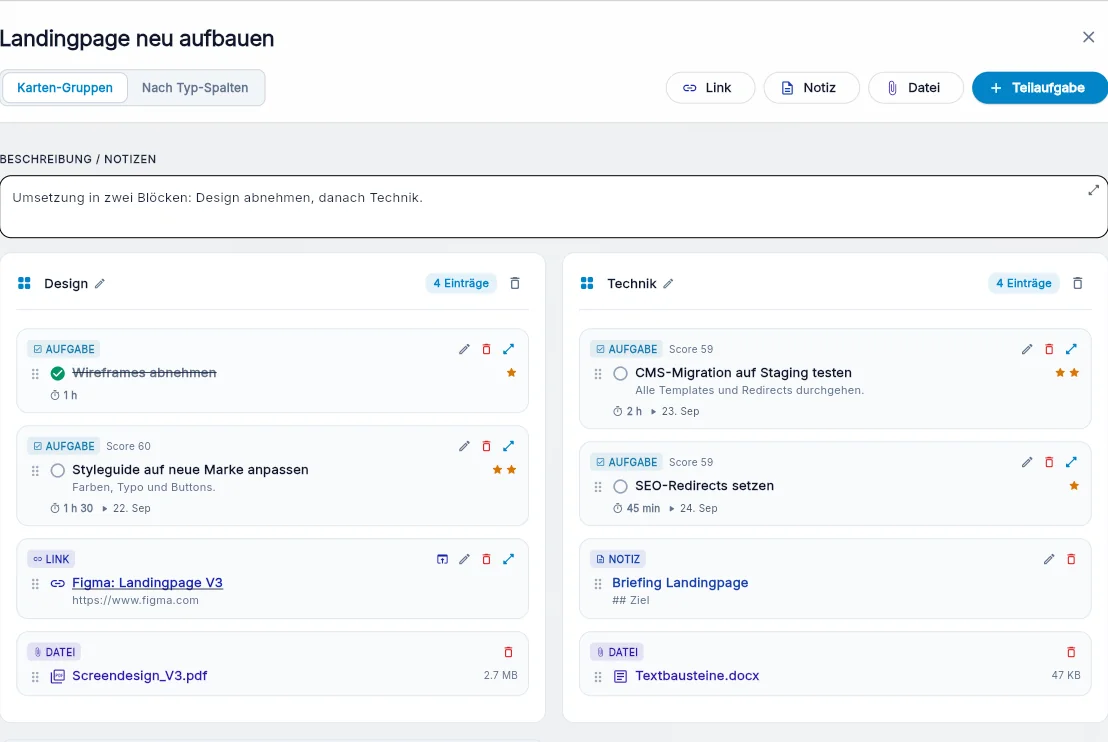The height and width of the screenshot is (742, 1108).
Task: Mark CMS-Migration auf Staging testen as done
Action: click(620, 373)
